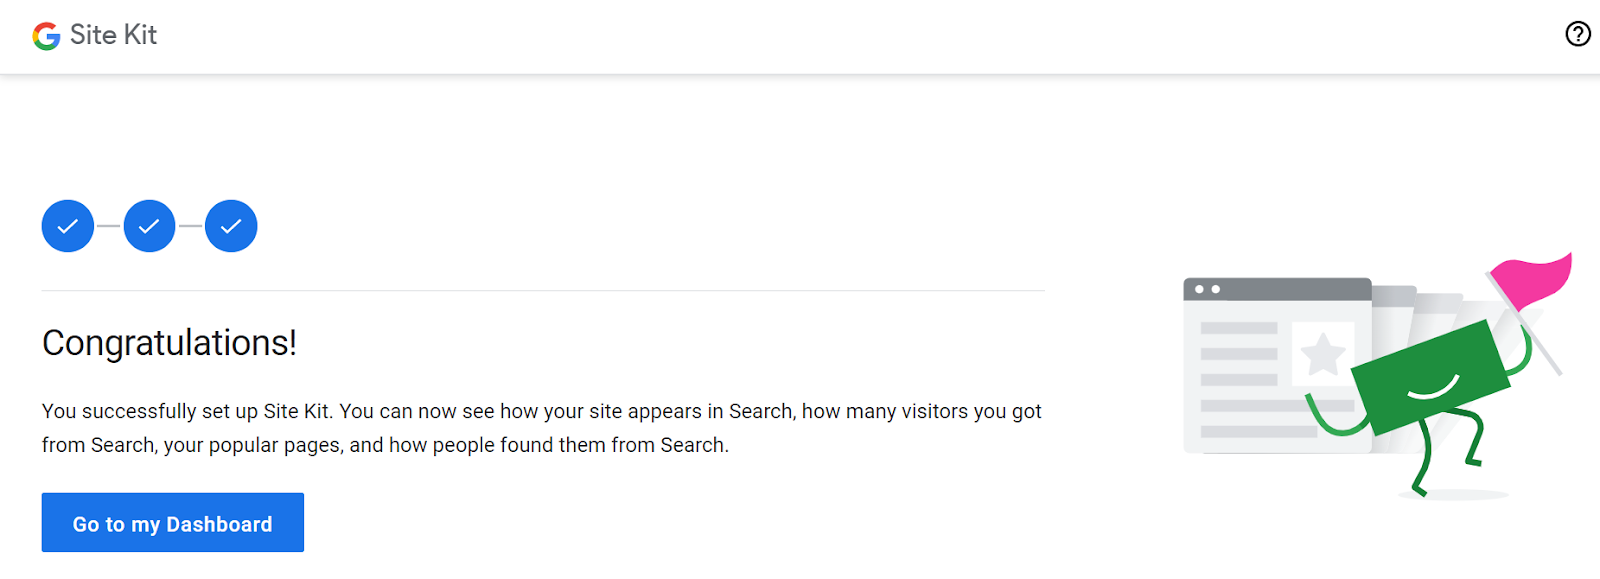Click the second completed step checkmark
Viewport: 1600px width, 579px height.
click(150, 226)
